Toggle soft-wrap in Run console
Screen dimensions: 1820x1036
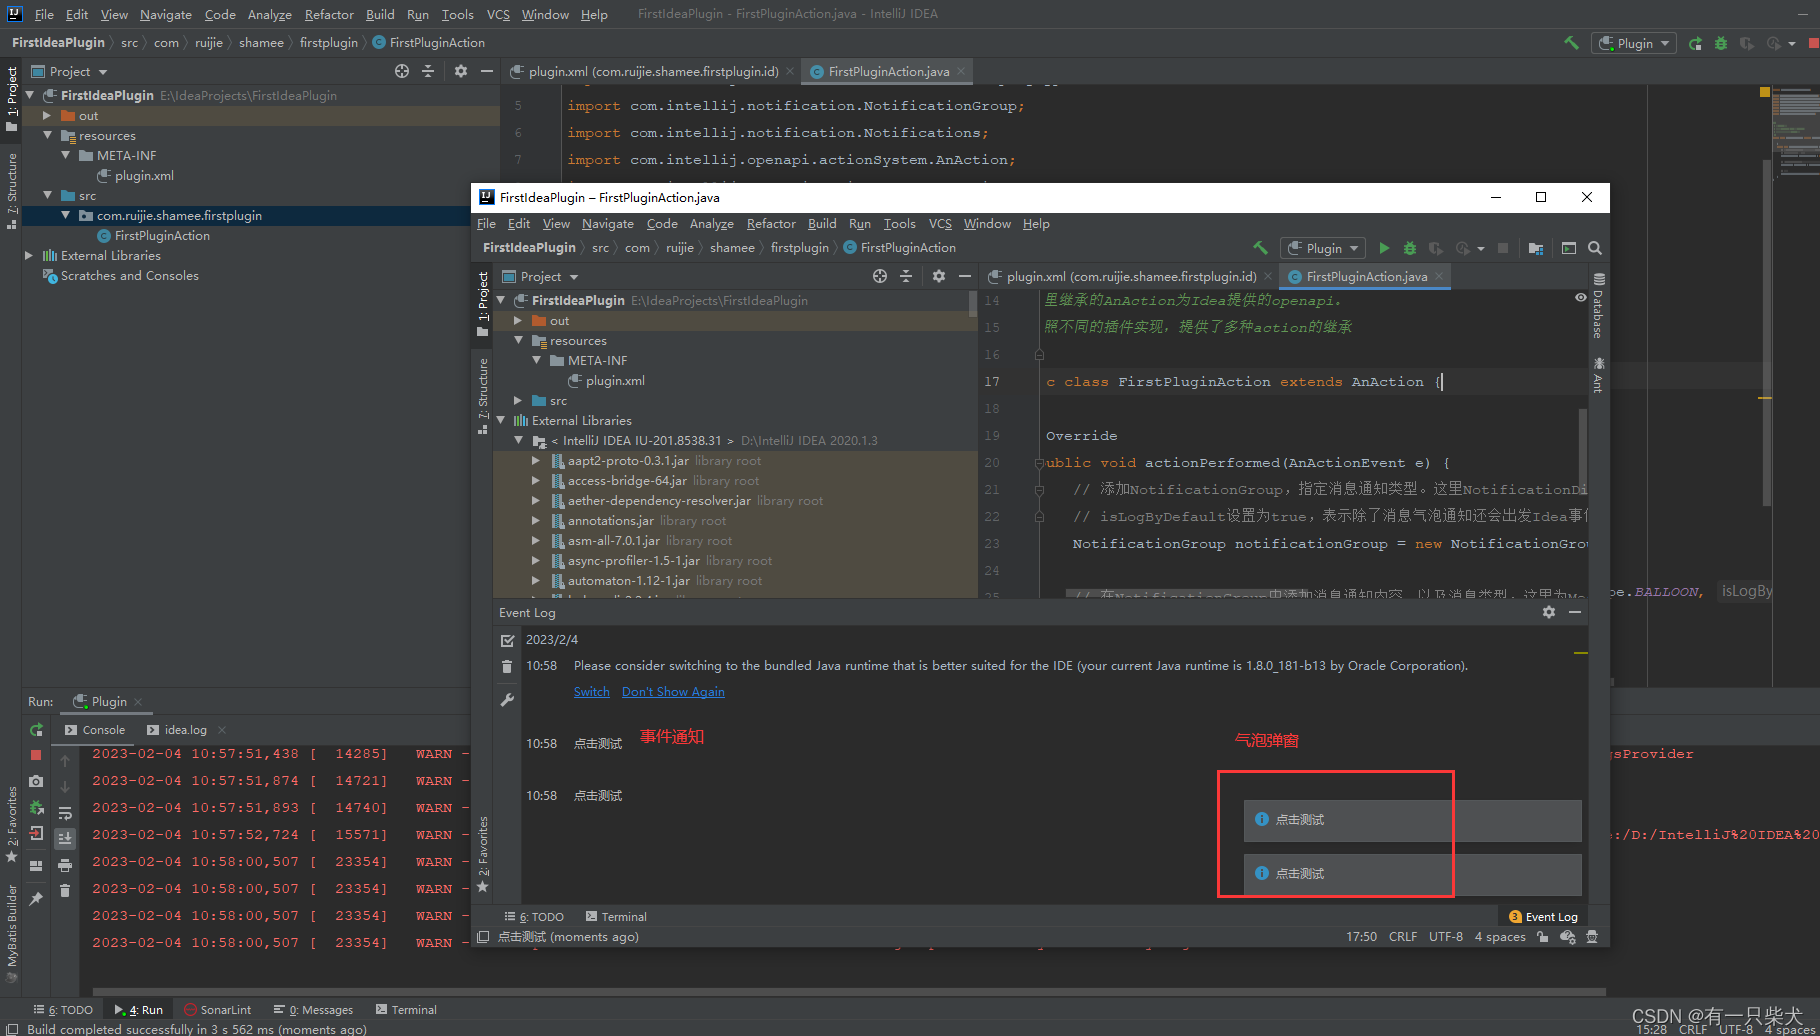[x=65, y=813]
